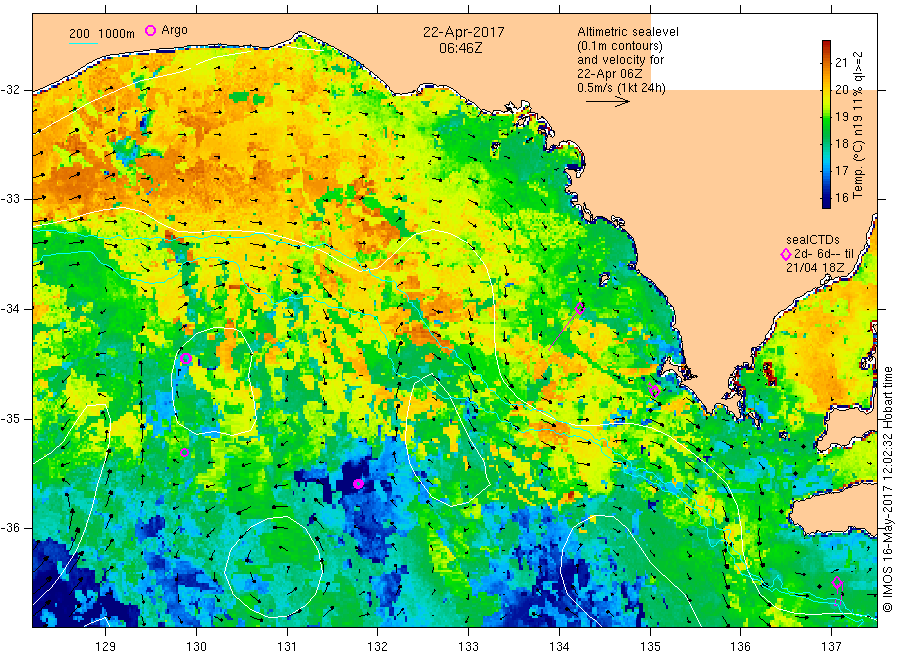This screenshot has height=660, width=900.
Task: Click the cyan 200m isobath legend line
Action: click(x=83, y=43)
